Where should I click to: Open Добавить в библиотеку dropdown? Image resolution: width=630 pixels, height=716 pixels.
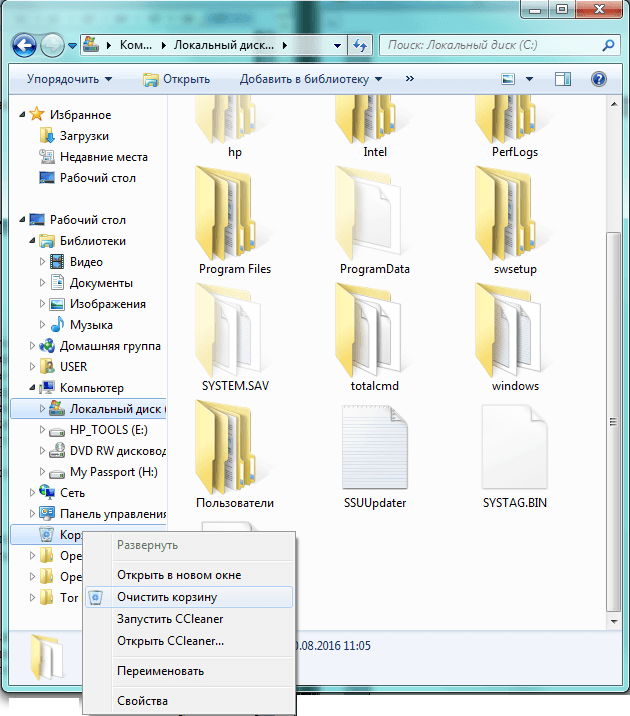(x=311, y=79)
